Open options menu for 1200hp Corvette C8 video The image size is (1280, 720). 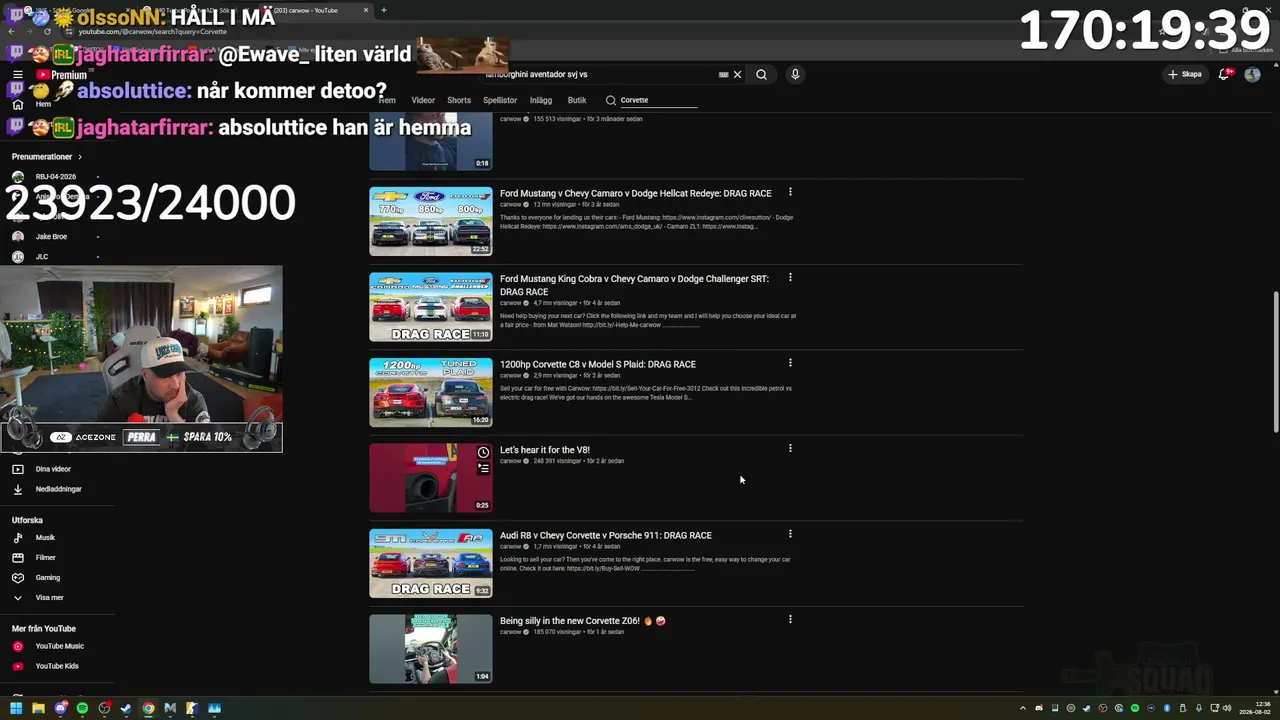(x=790, y=363)
